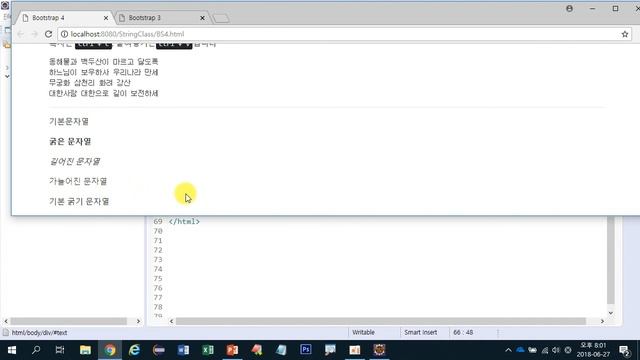
Task: Launch Internet Explorer from the taskbar
Action: (x=134, y=350)
